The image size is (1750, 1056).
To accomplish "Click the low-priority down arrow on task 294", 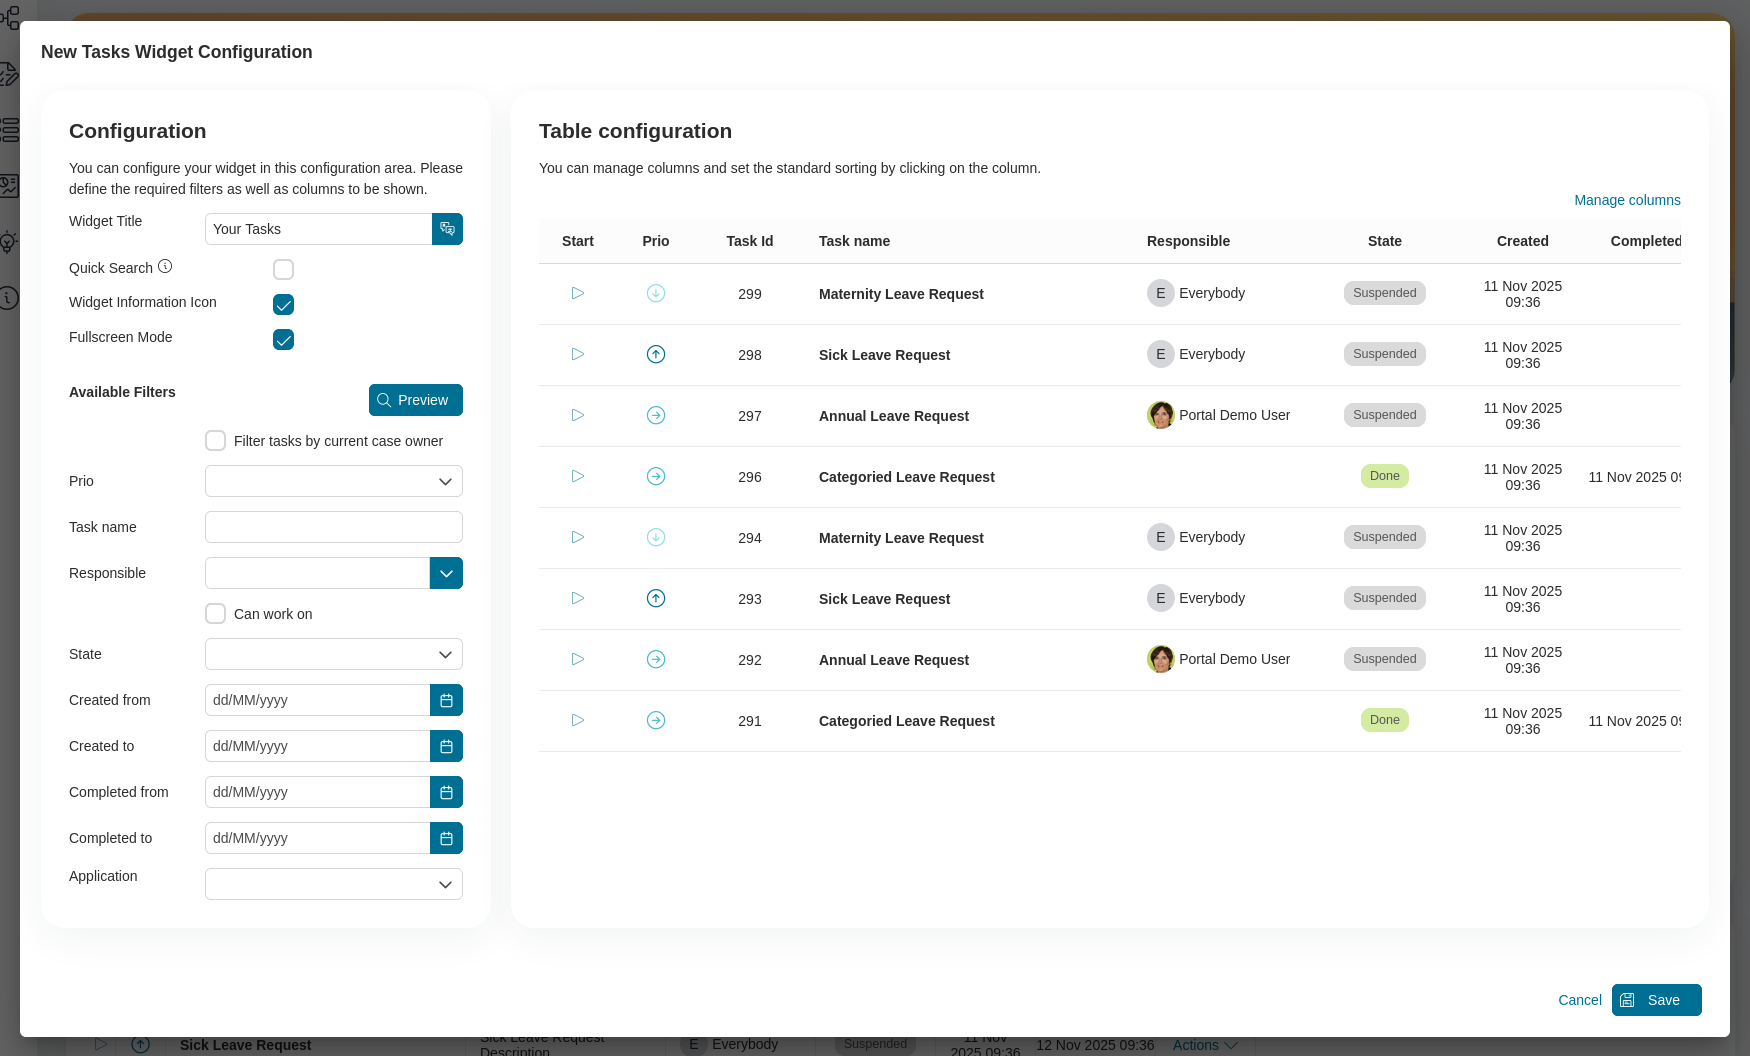I will click(656, 537).
